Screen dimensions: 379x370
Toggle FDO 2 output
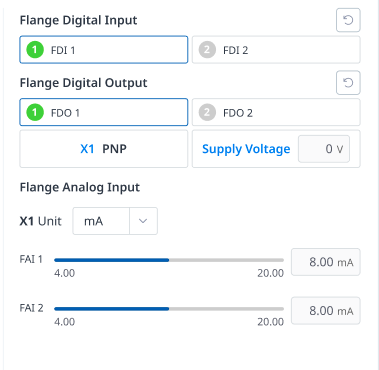[276, 112]
